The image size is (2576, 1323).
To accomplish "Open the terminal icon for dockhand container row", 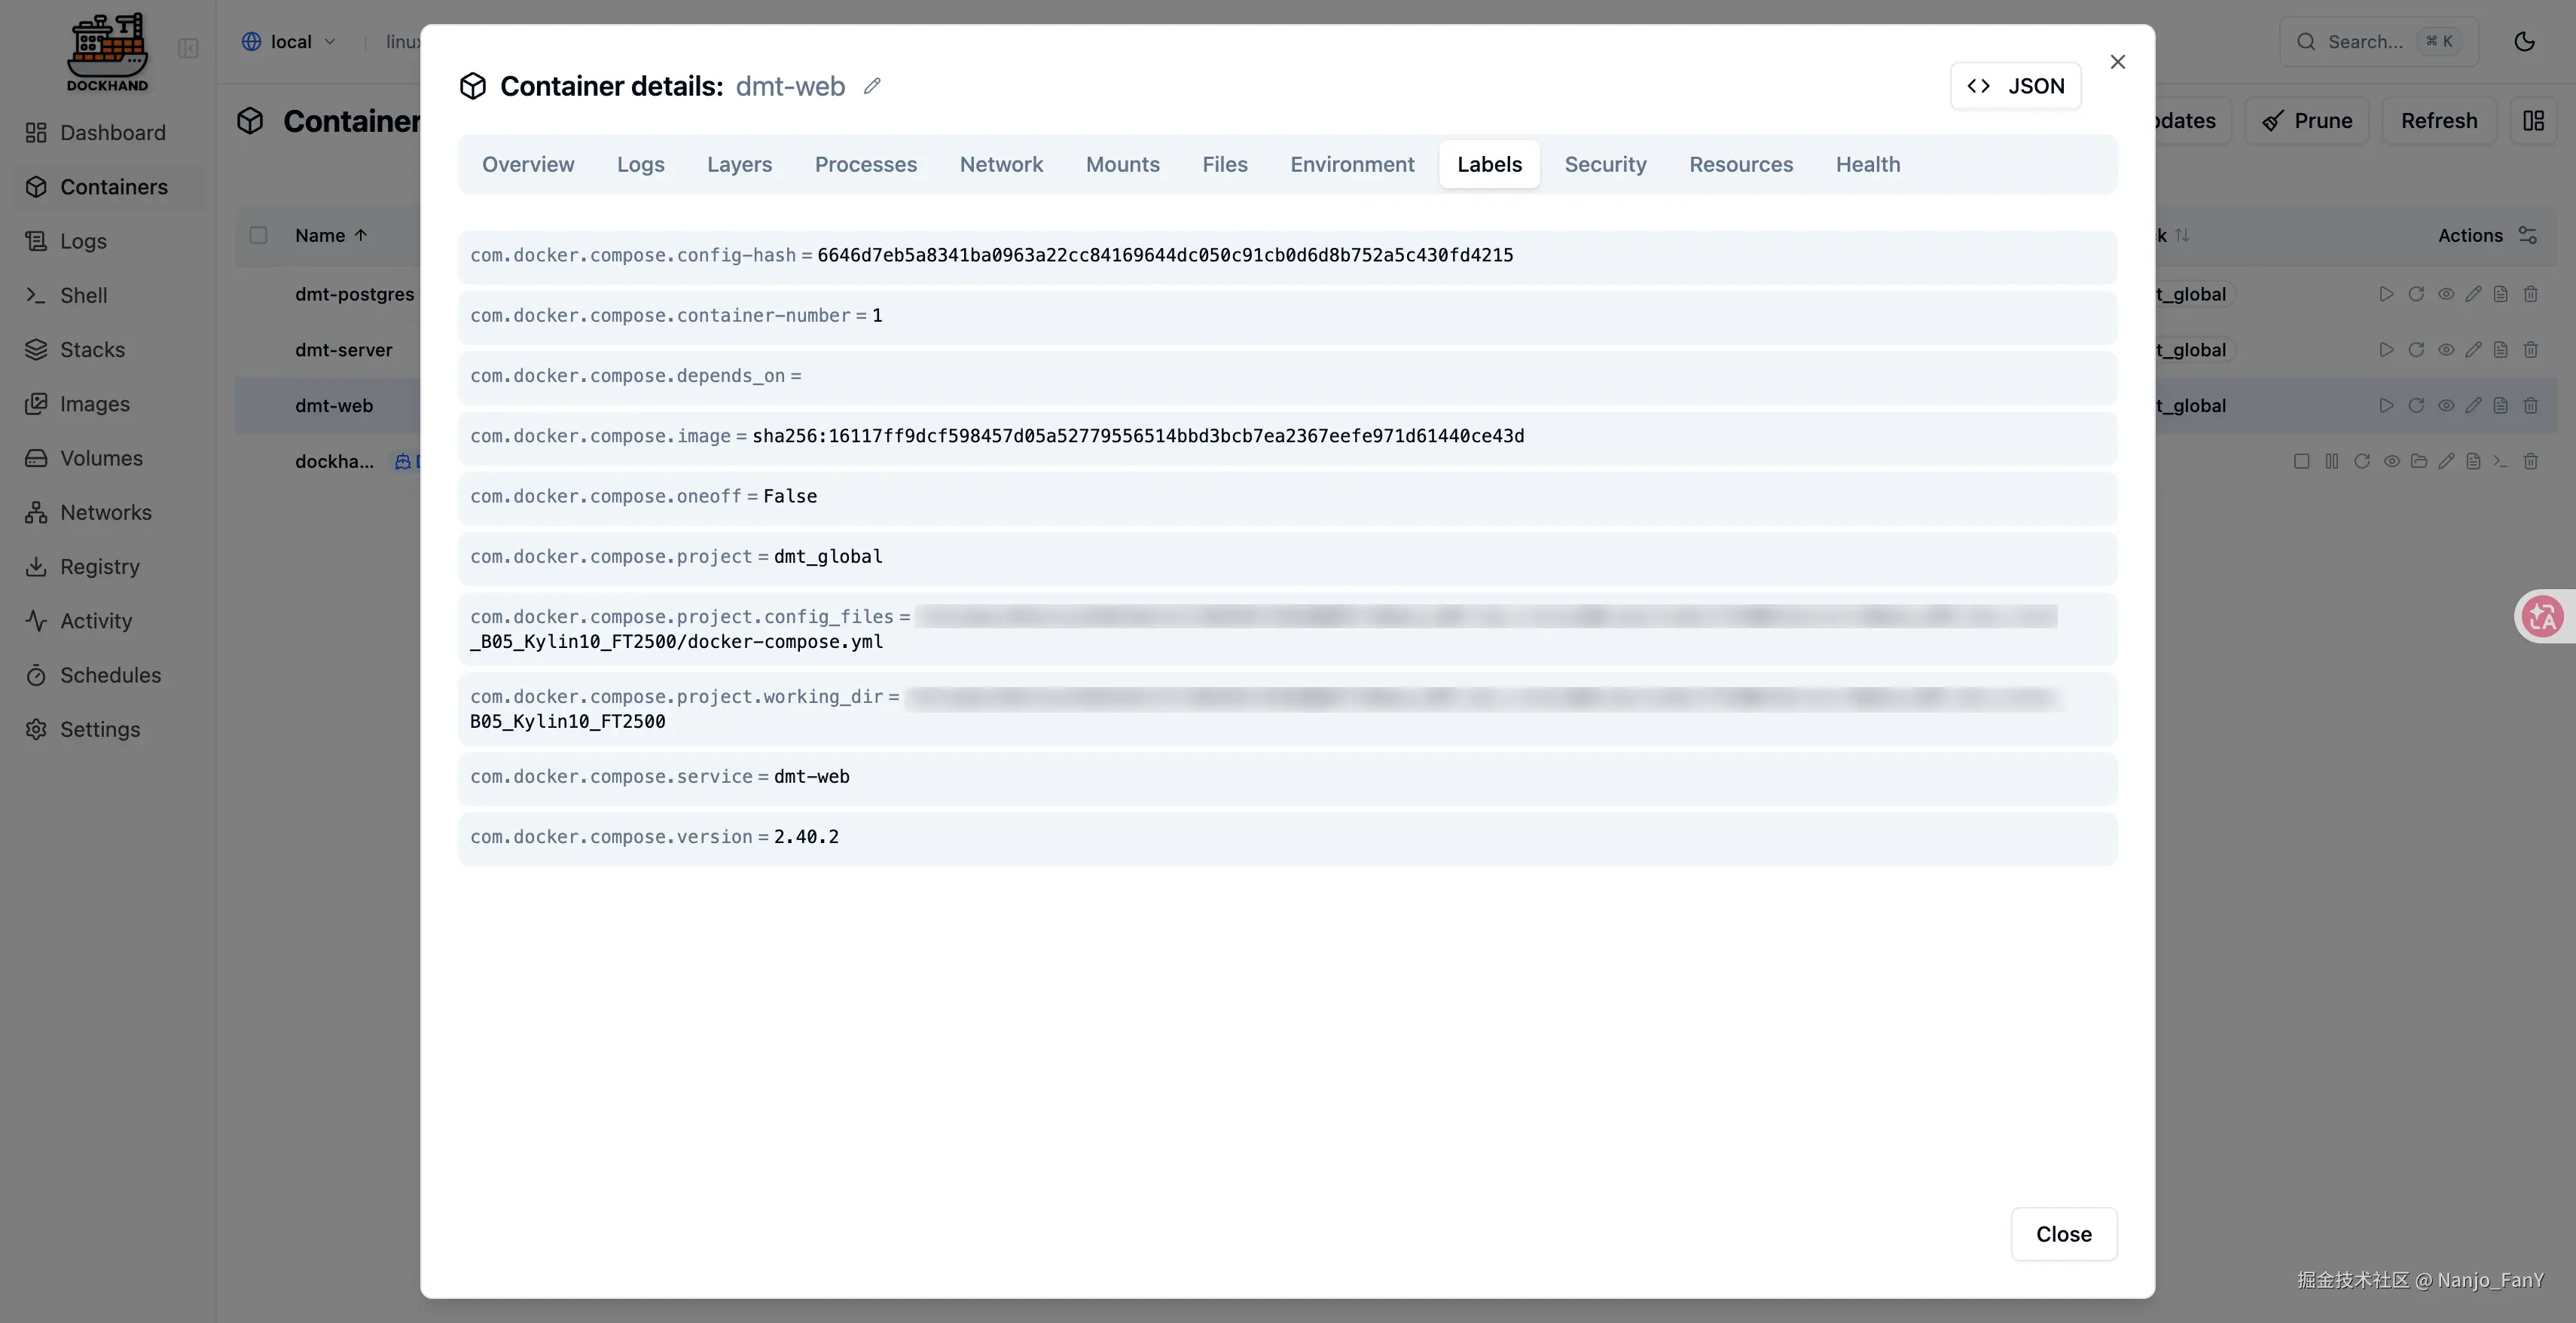I will click(x=2500, y=461).
